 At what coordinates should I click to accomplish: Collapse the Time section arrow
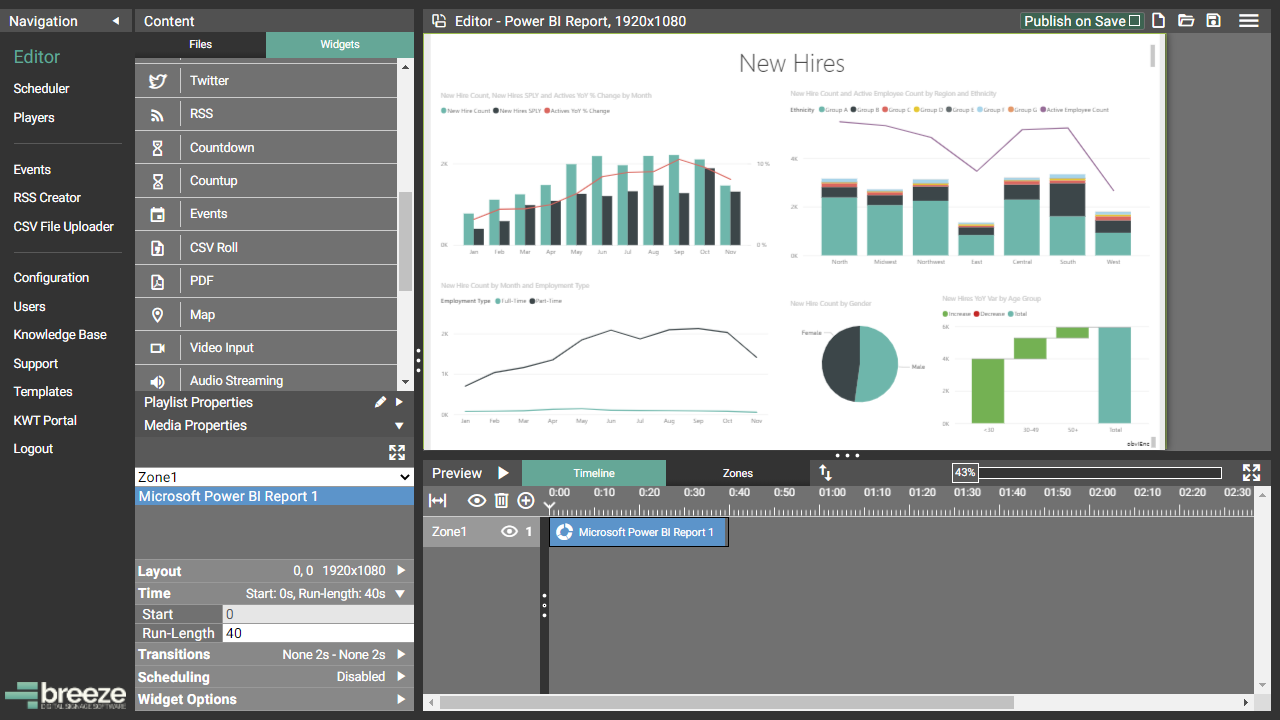click(400, 594)
